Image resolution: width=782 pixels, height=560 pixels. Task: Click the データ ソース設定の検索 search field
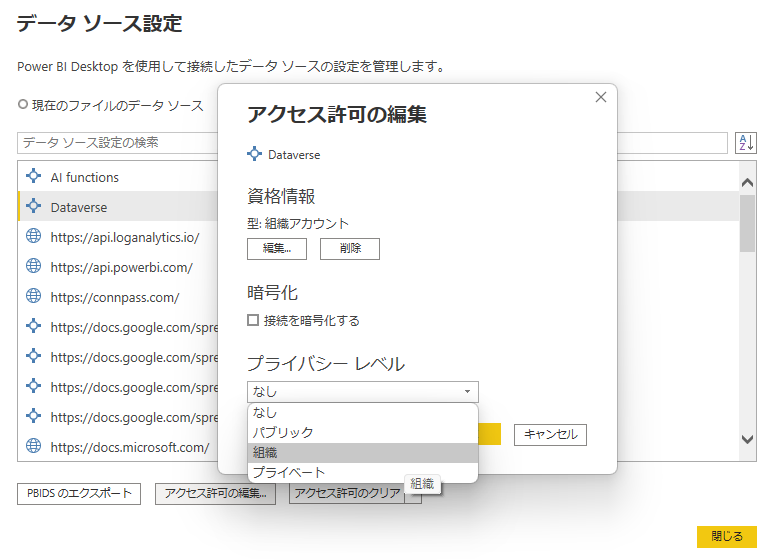pyautogui.click(x=120, y=143)
